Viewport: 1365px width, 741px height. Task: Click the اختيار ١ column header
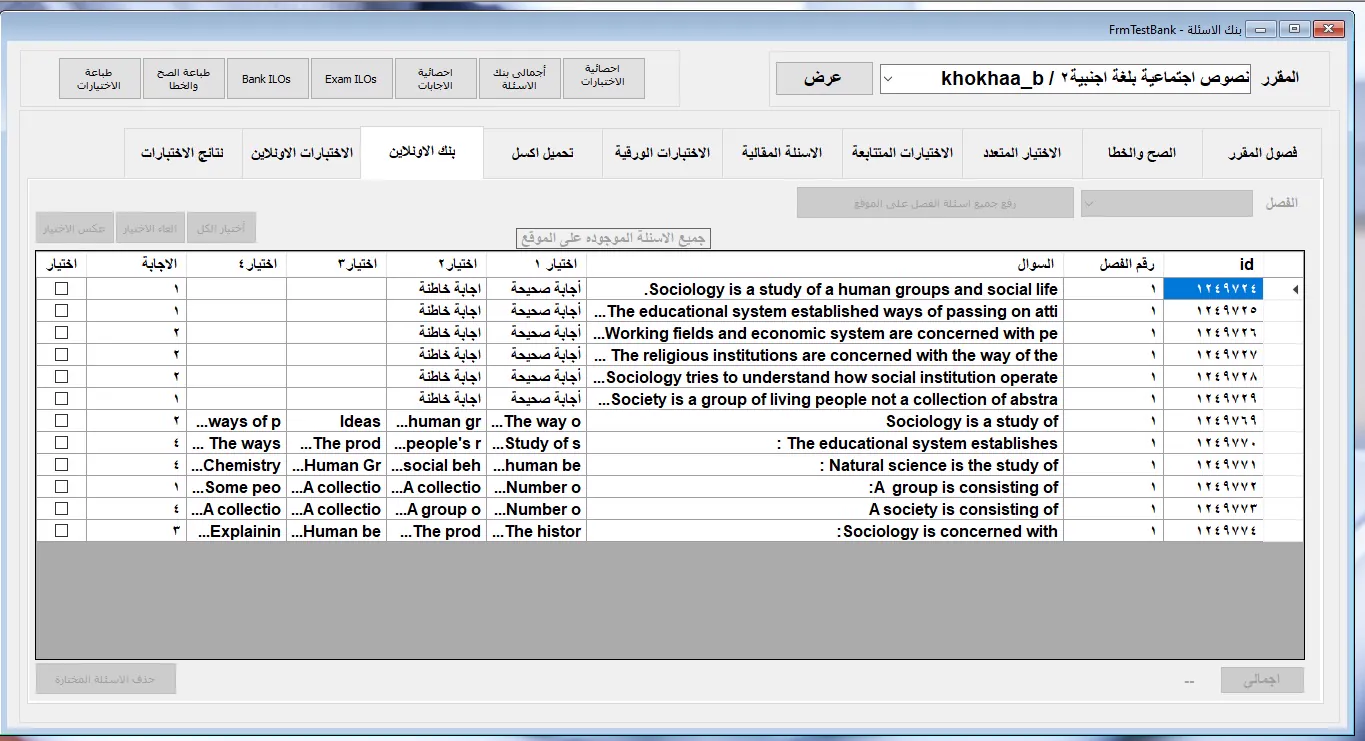coord(537,264)
